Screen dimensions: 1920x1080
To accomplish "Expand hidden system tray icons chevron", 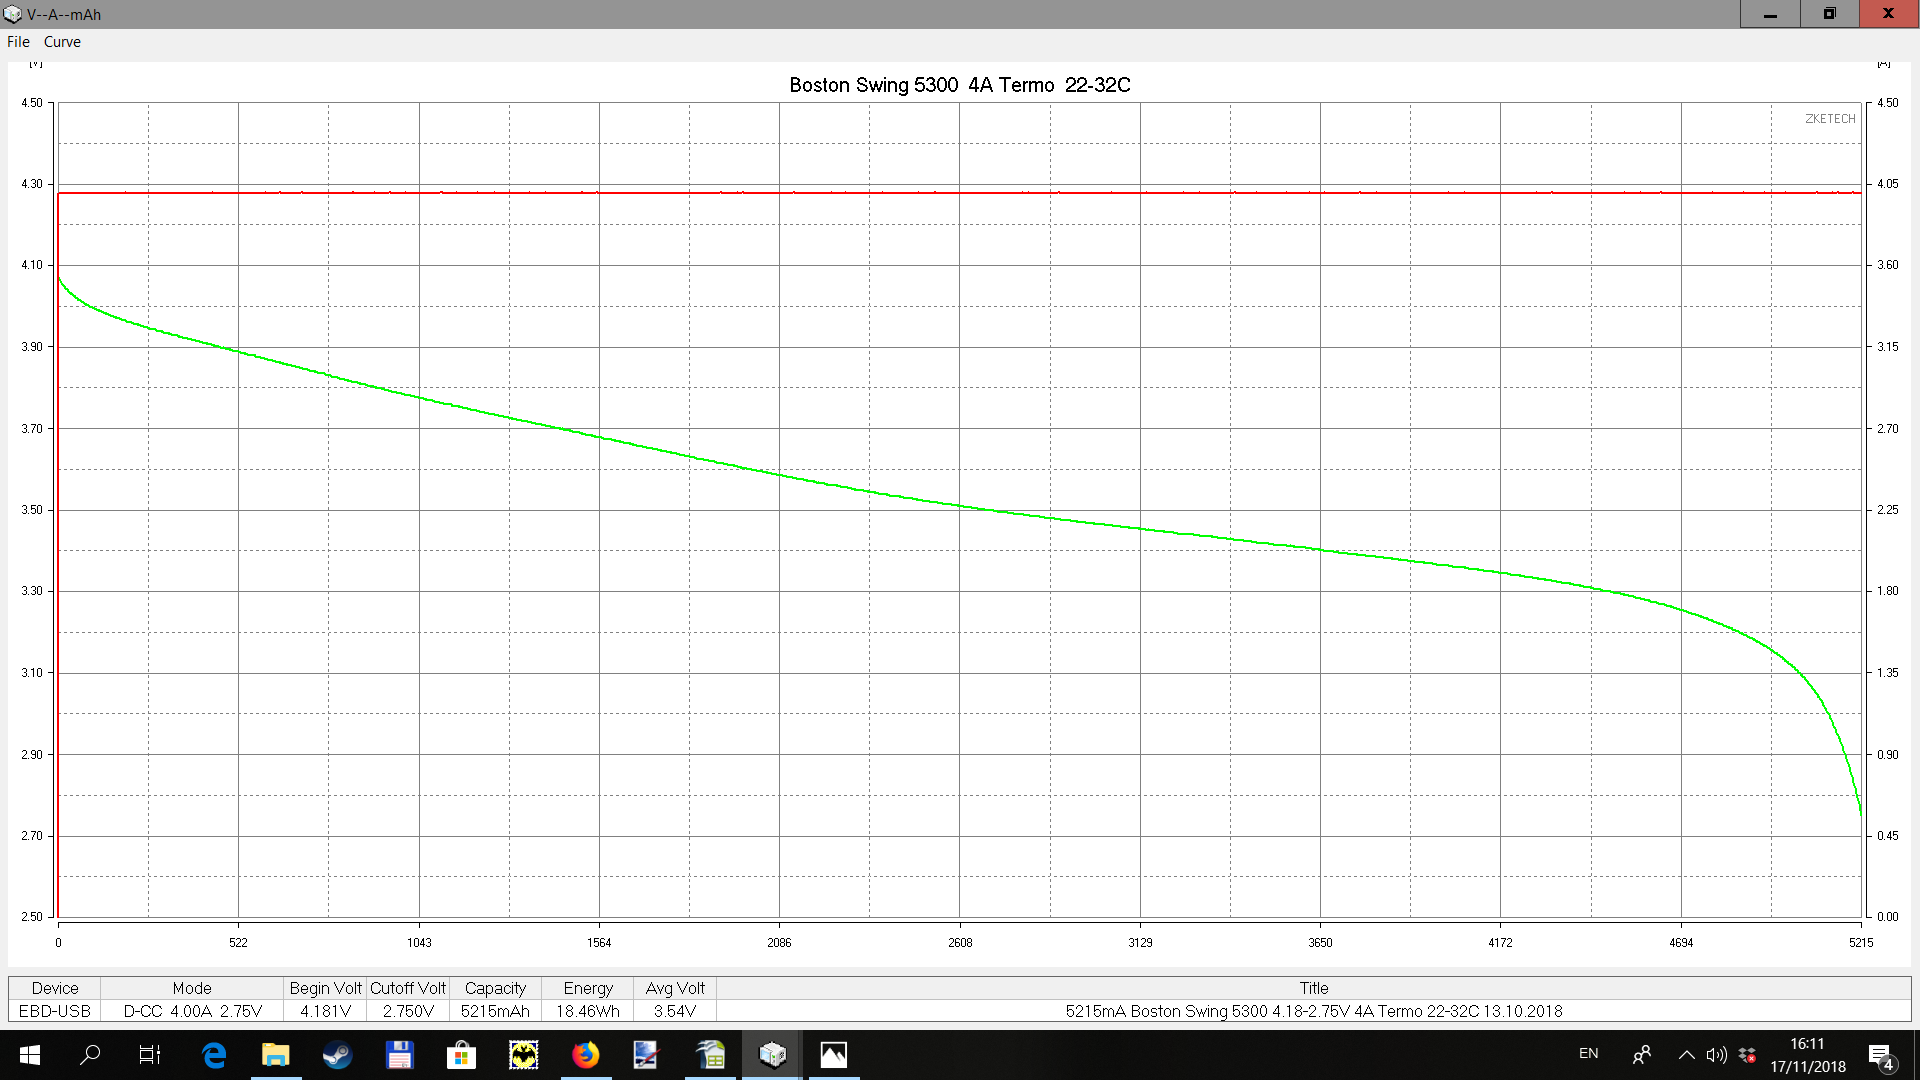I will 1686,1055.
